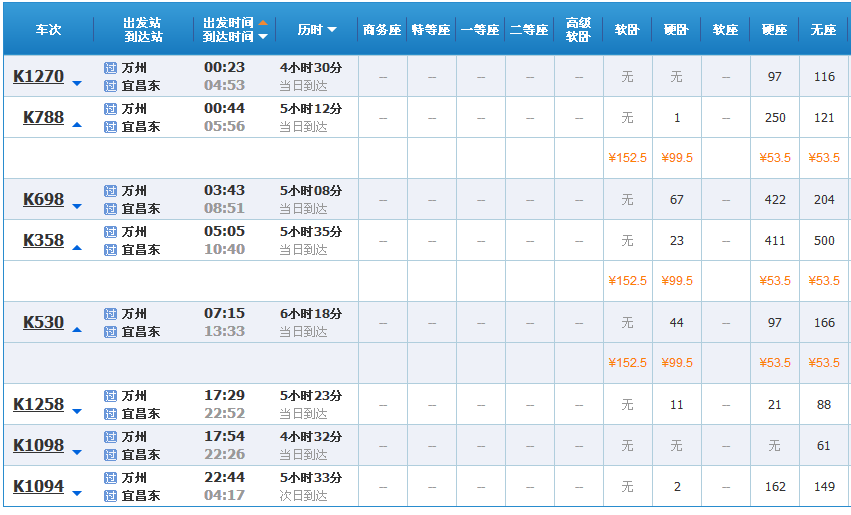Expand fare details arrow next to K1270
Image resolution: width=851 pixels, height=515 pixels.
[77, 83]
